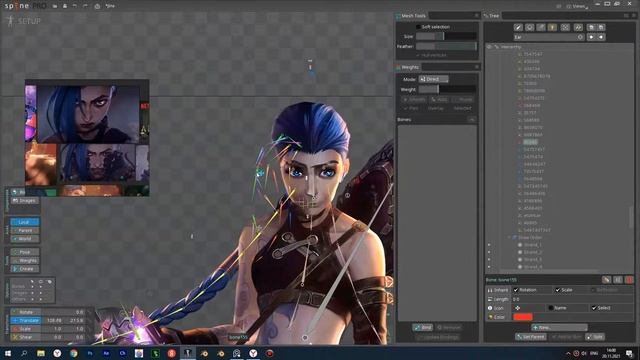Adjust the Feather slider
This screenshot has height=360, width=640.
pos(446,47)
